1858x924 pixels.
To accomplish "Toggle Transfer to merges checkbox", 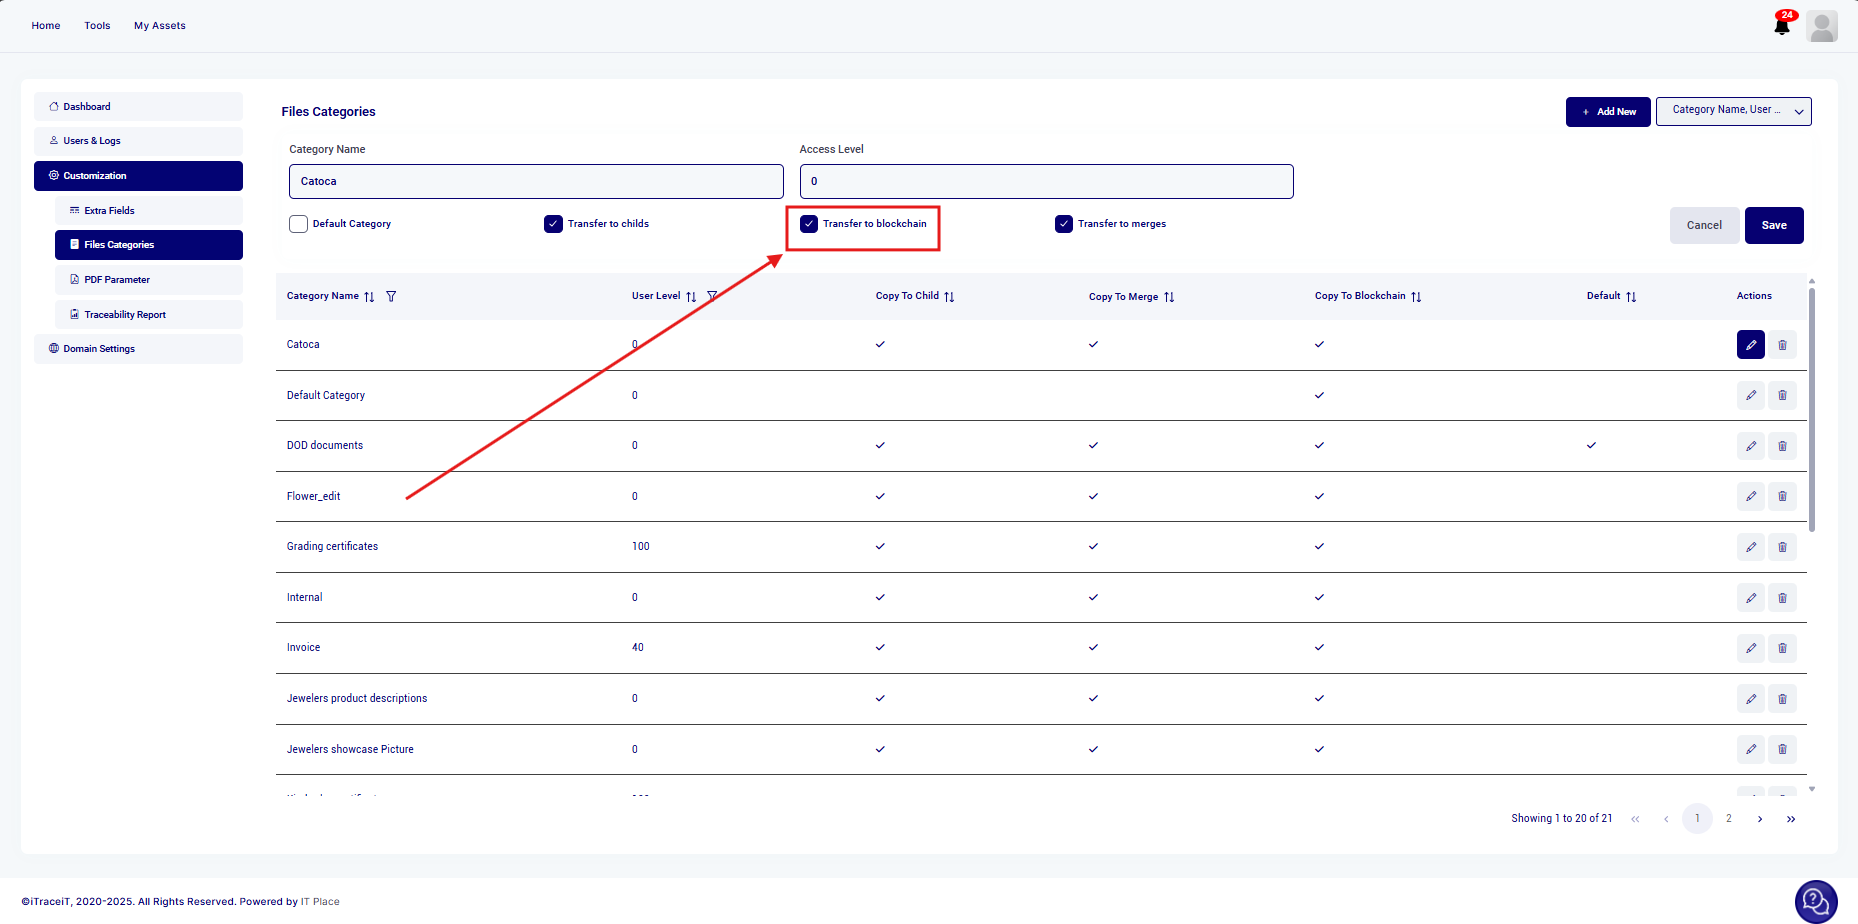I will coord(1064,224).
